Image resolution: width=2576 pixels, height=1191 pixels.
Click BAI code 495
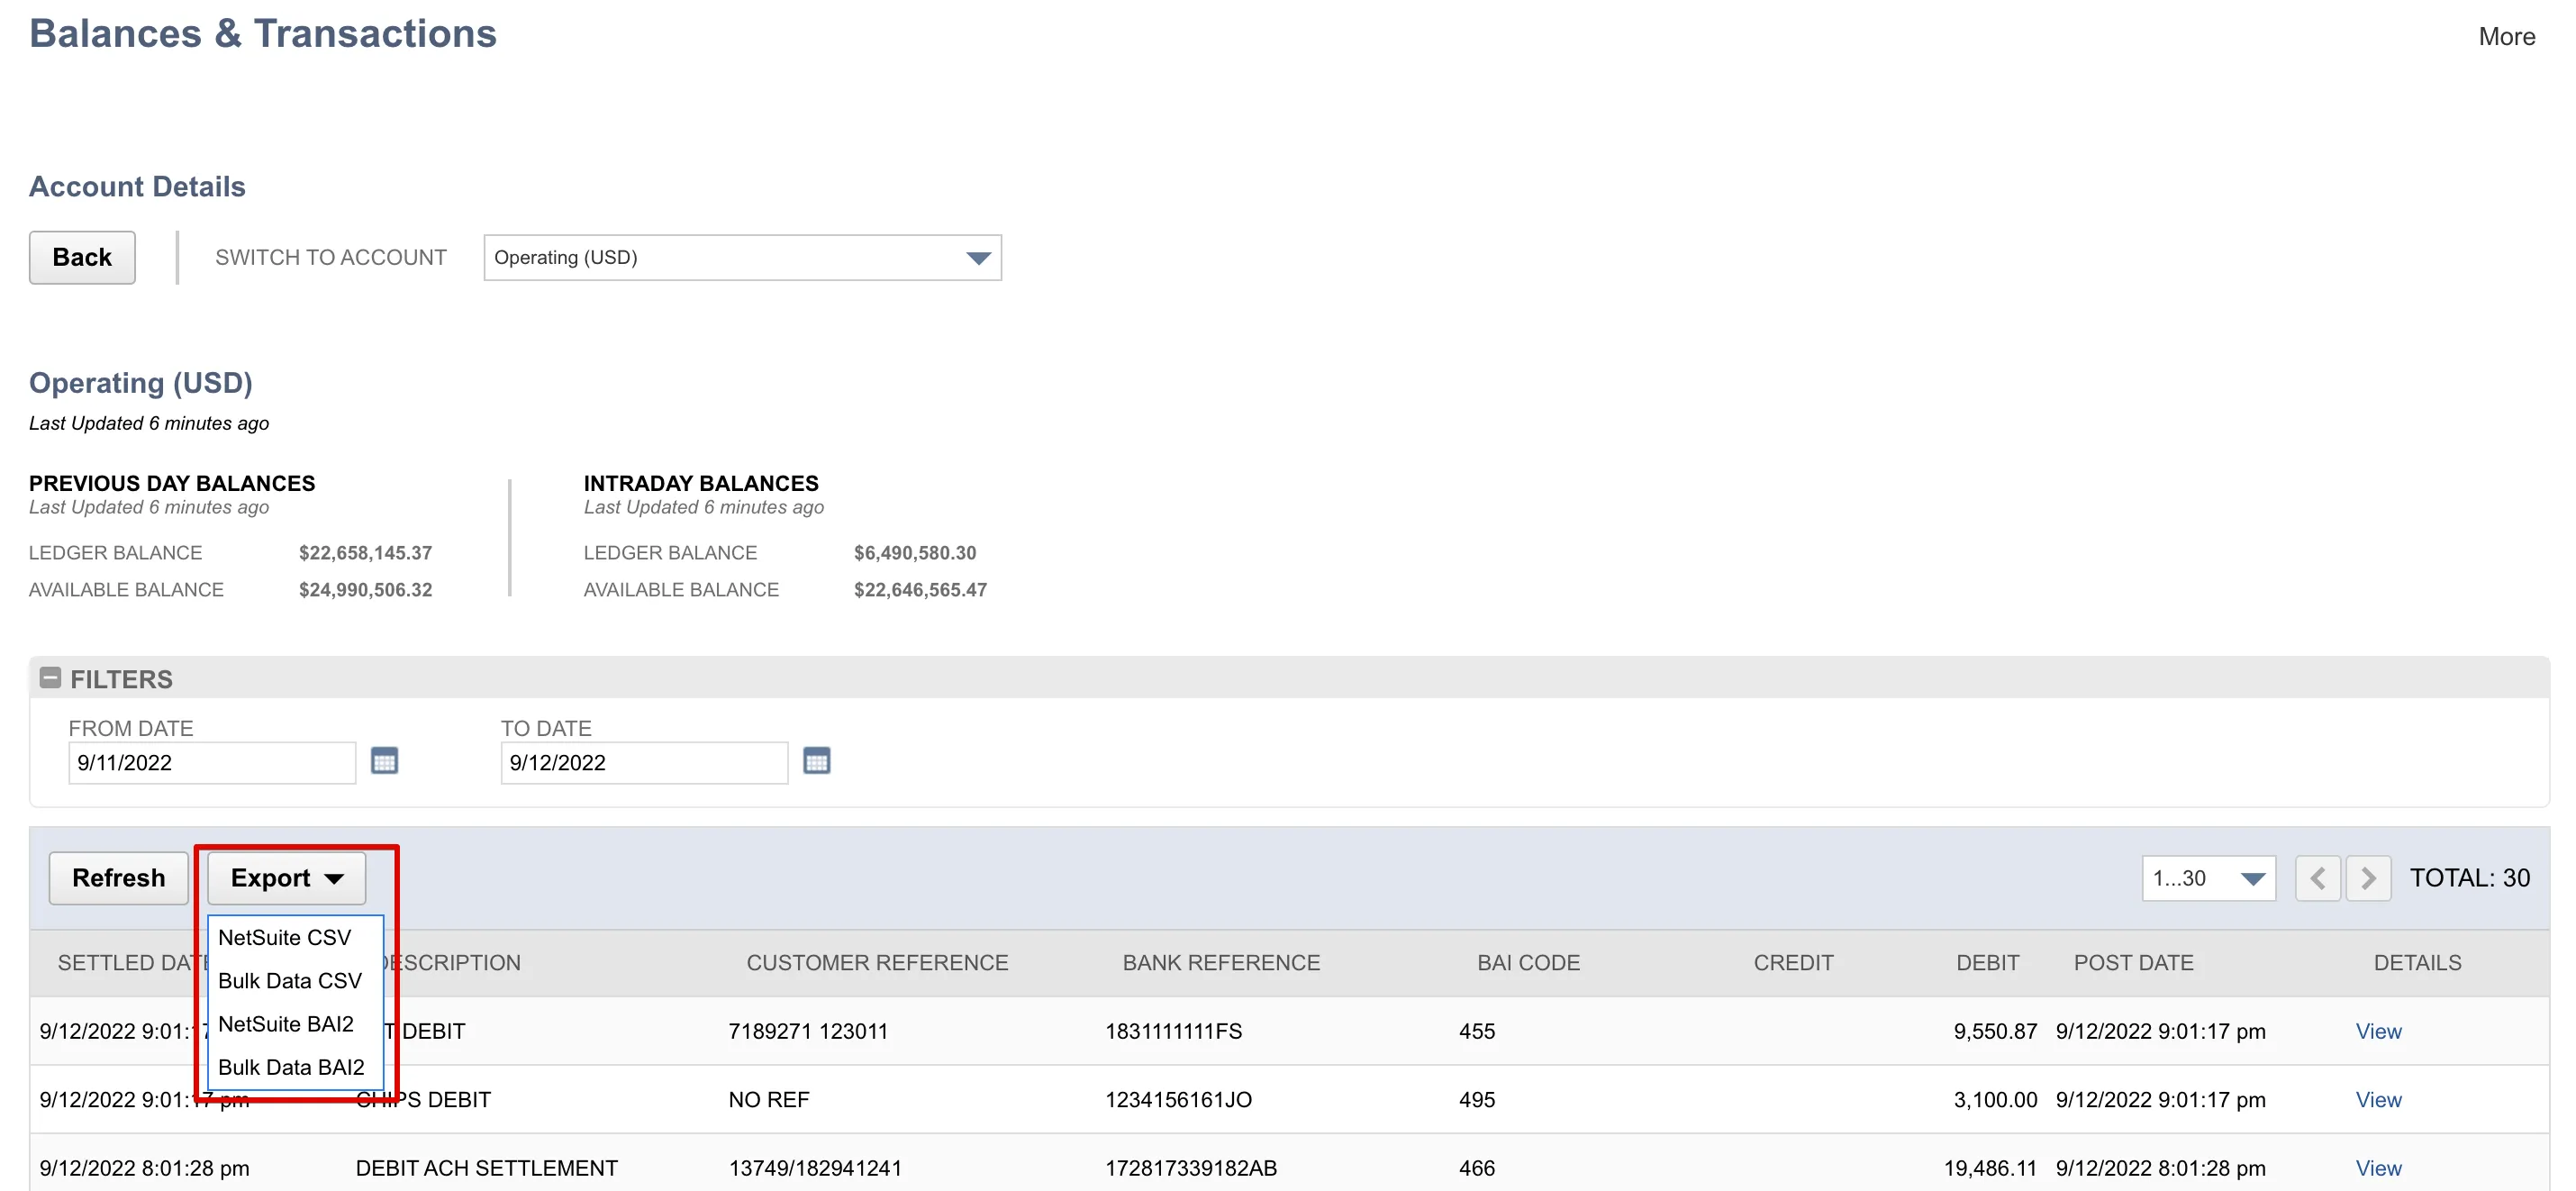(x=1477, y=1100)
